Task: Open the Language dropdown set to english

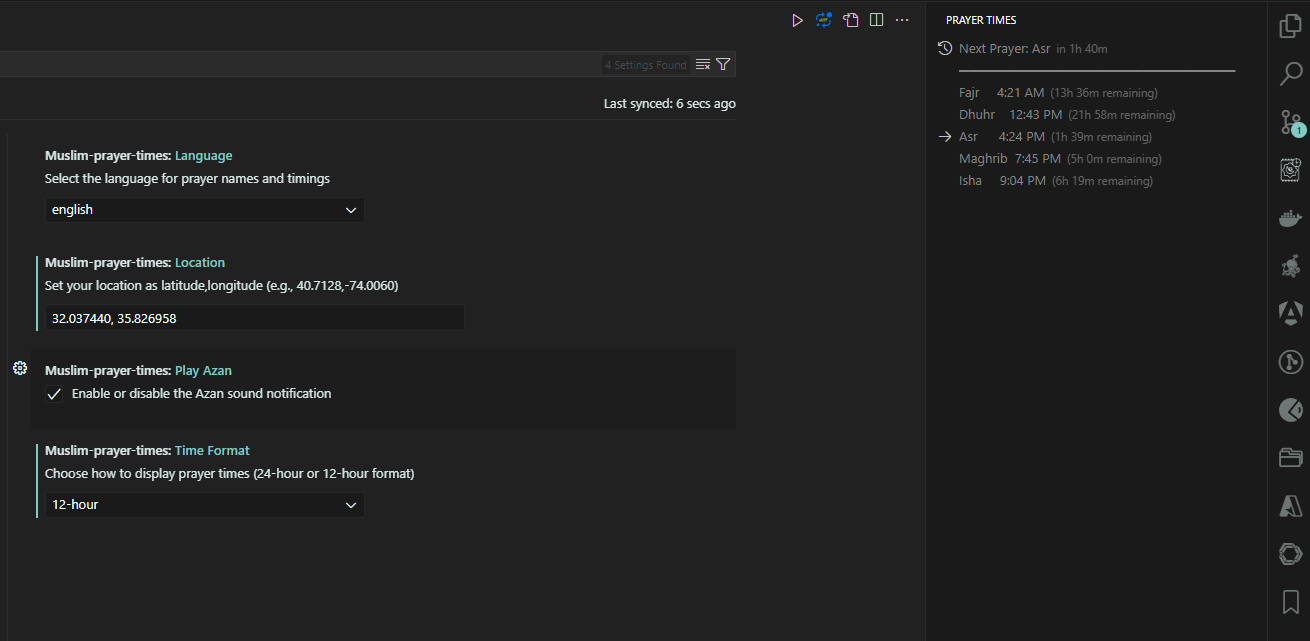Action: click(x=204, y=210)
